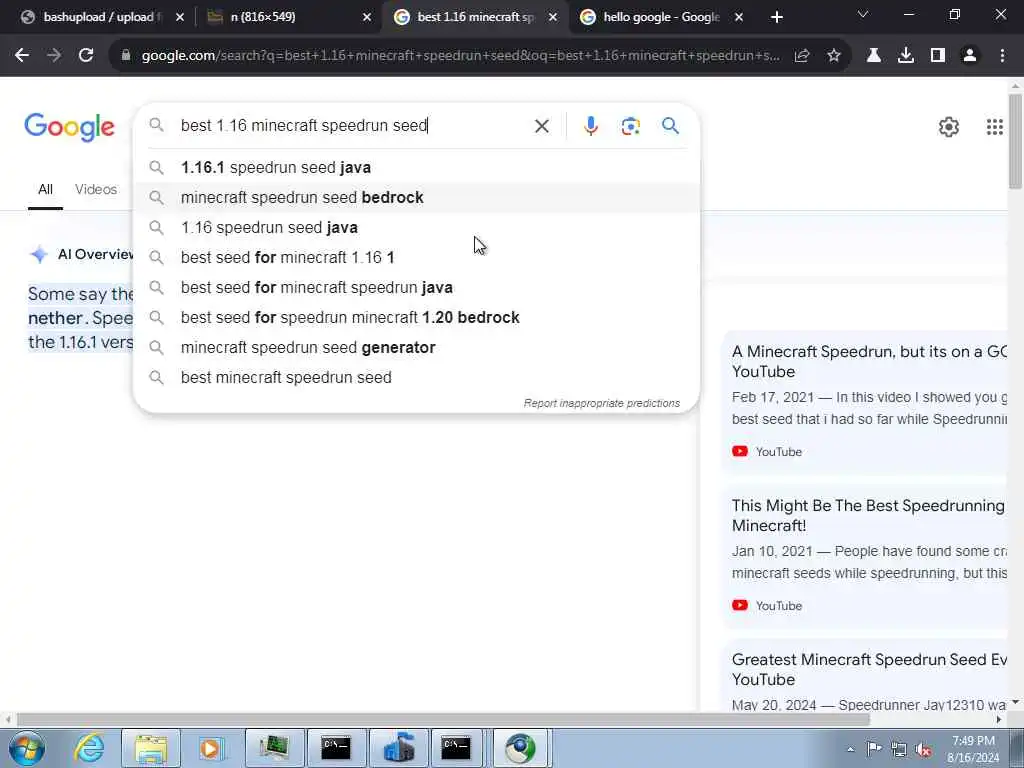Choose suggestion 1.16.1 speedrun seed java

pos(416,167)
